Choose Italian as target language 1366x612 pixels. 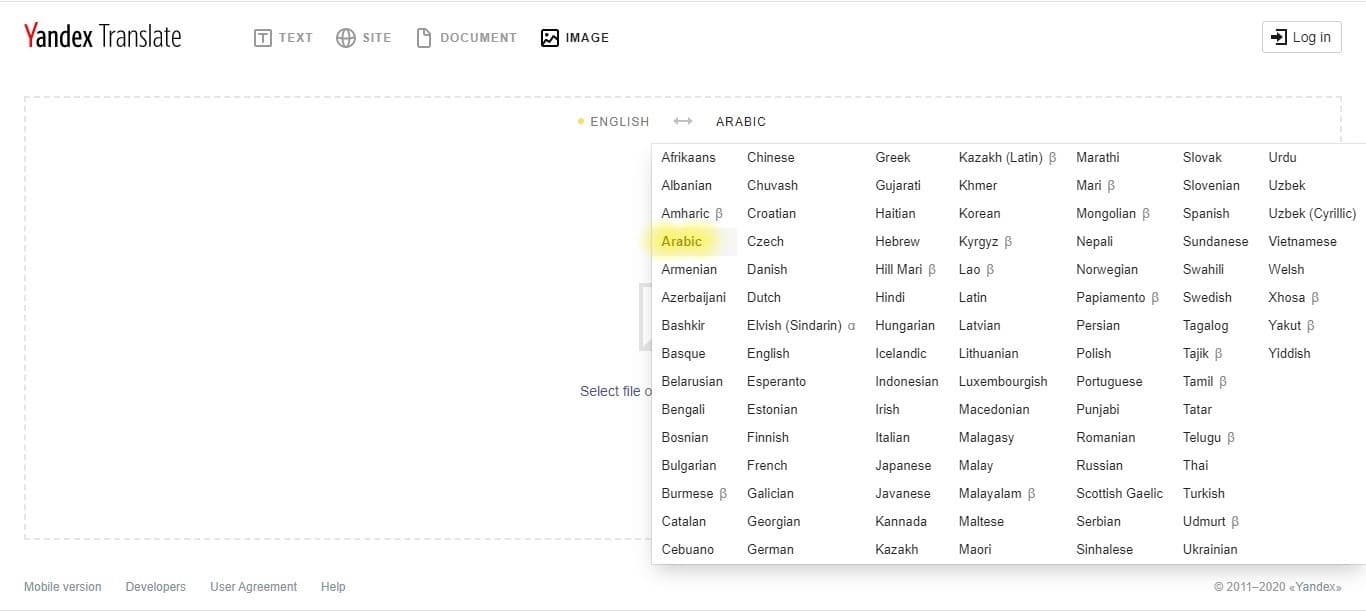point(892,437)
